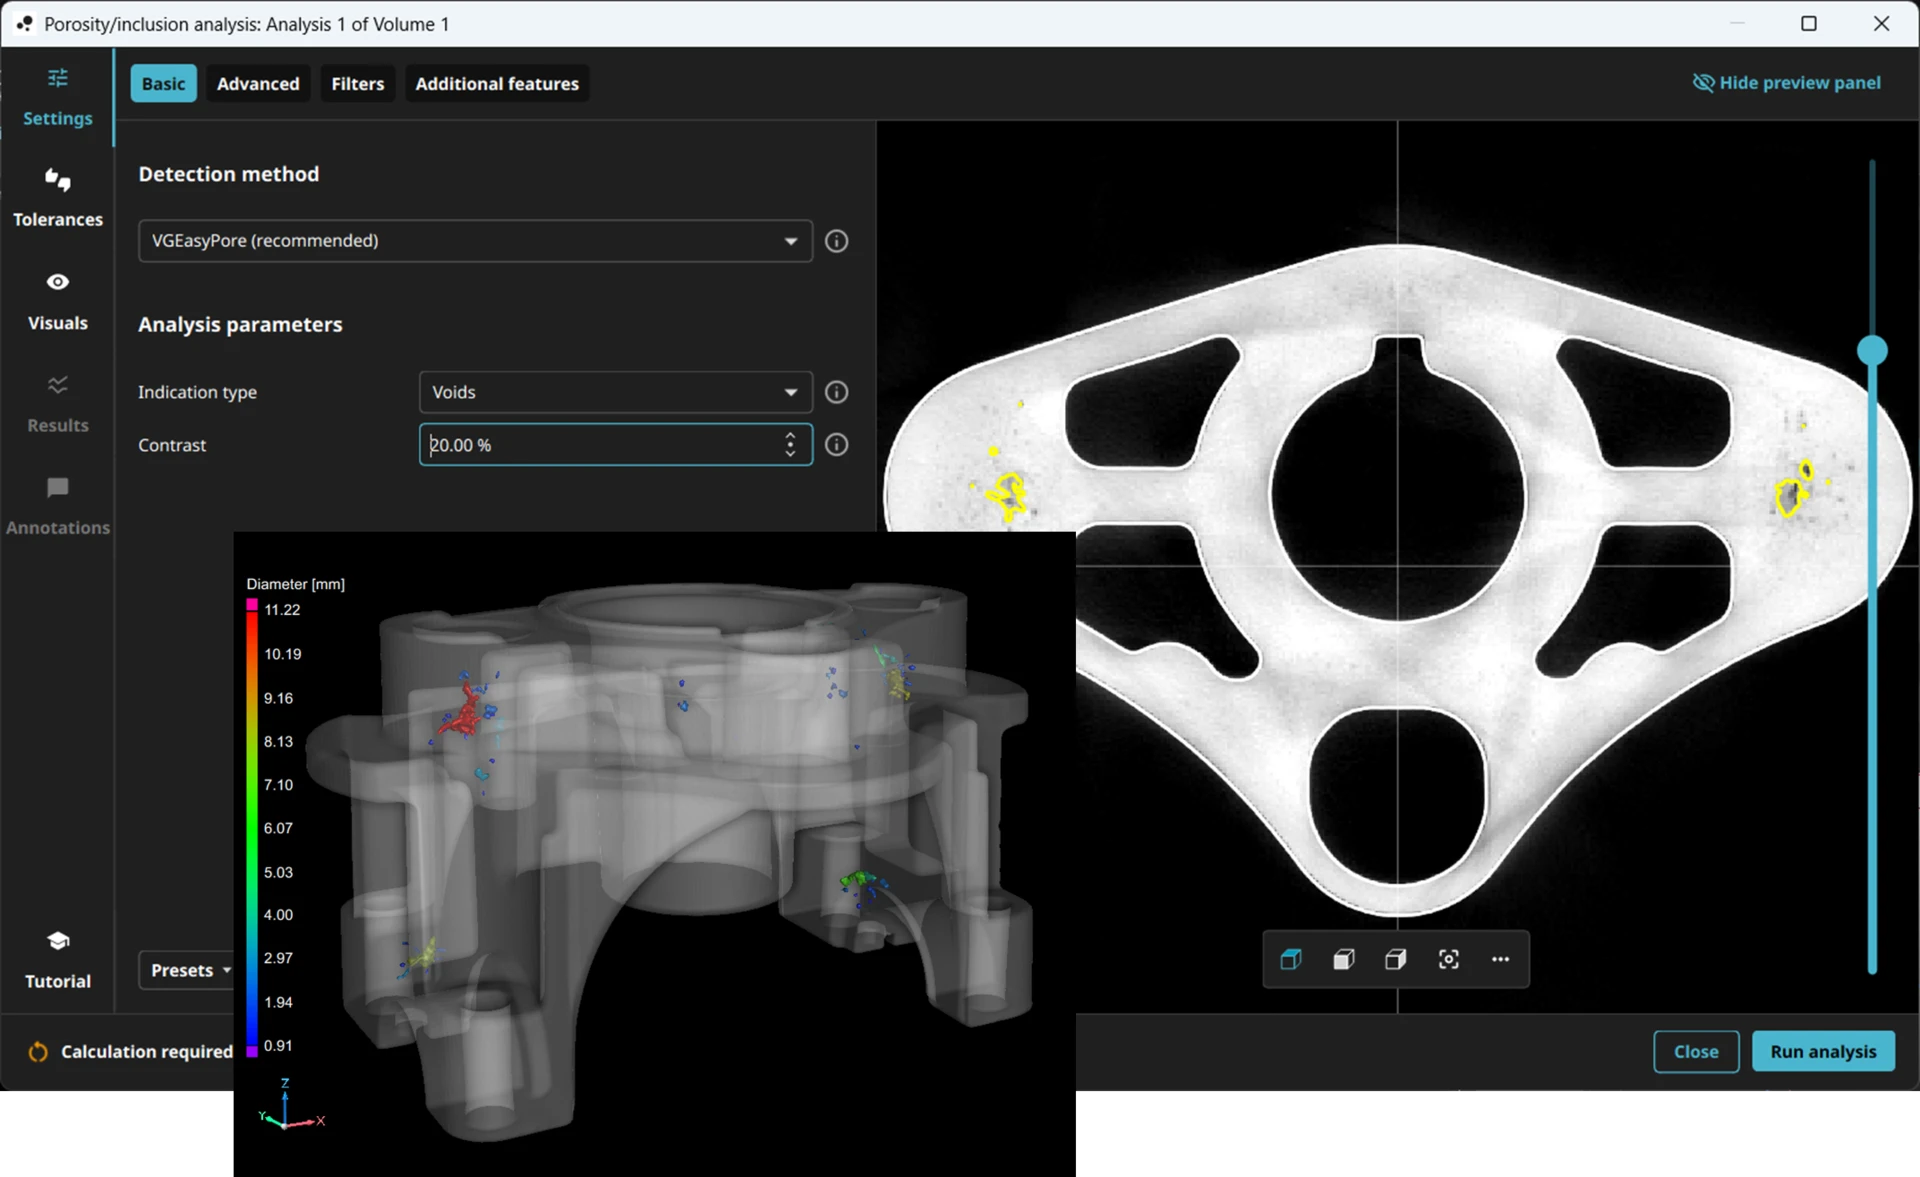1920x1177 pixels.
Task: Open the three-dots more options menu
Action: 1500,960
